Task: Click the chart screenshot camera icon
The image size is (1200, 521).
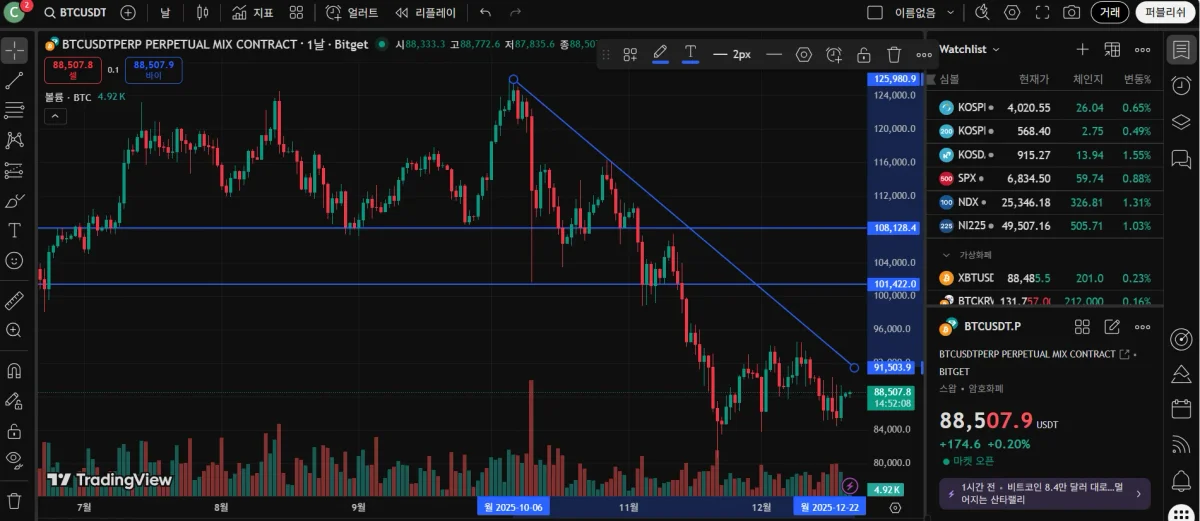Action: click(1071, 13)
